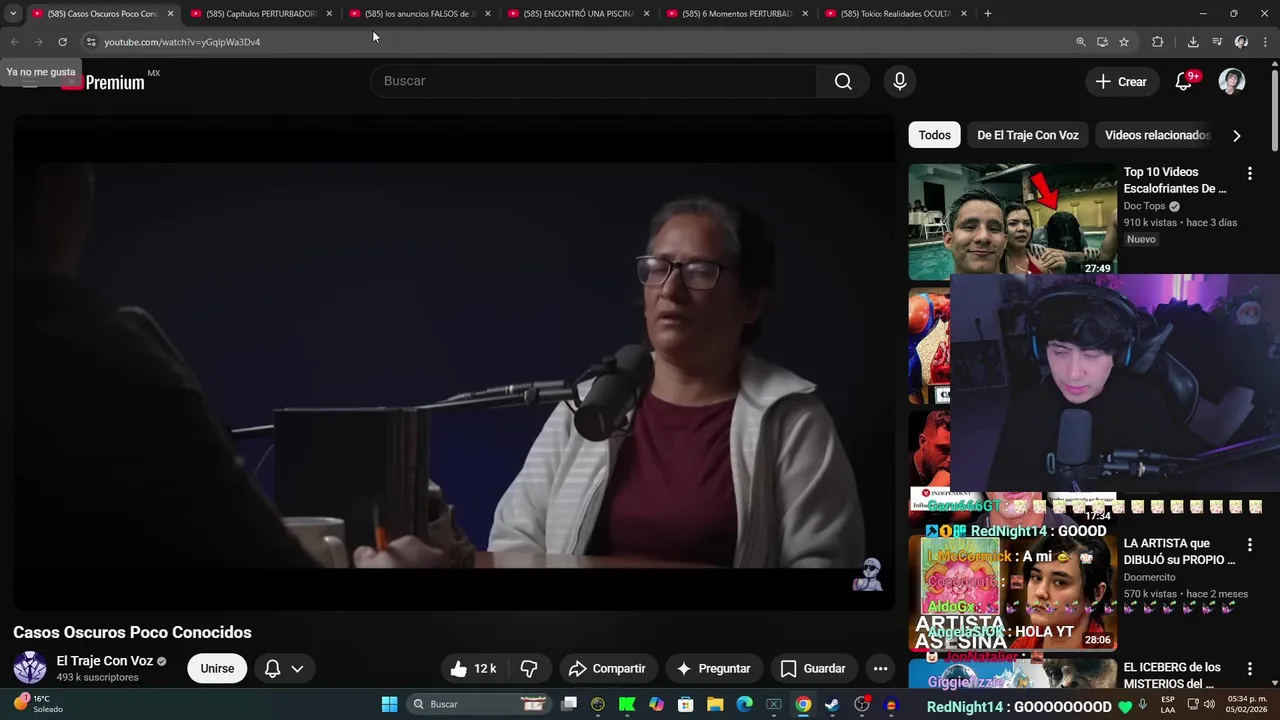Click the search magnifier button on YouTube

click(843, 81)
